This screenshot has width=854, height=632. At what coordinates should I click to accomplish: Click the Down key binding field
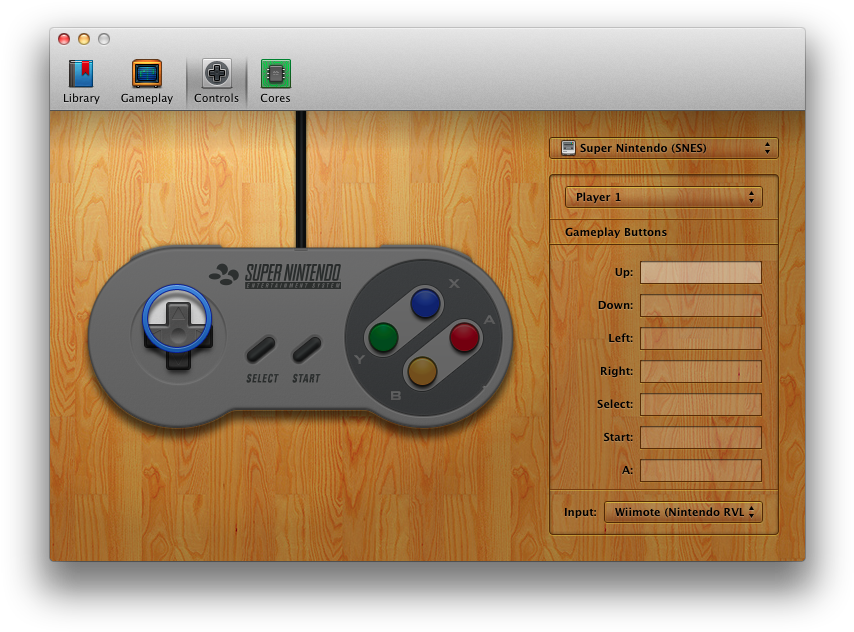701,306
